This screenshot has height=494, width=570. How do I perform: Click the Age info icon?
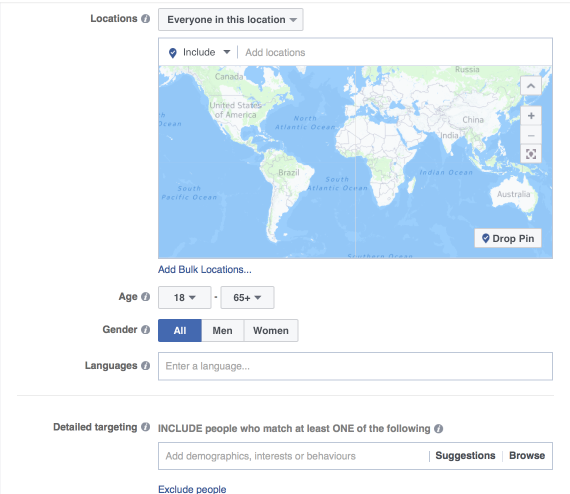pos(145,297)
